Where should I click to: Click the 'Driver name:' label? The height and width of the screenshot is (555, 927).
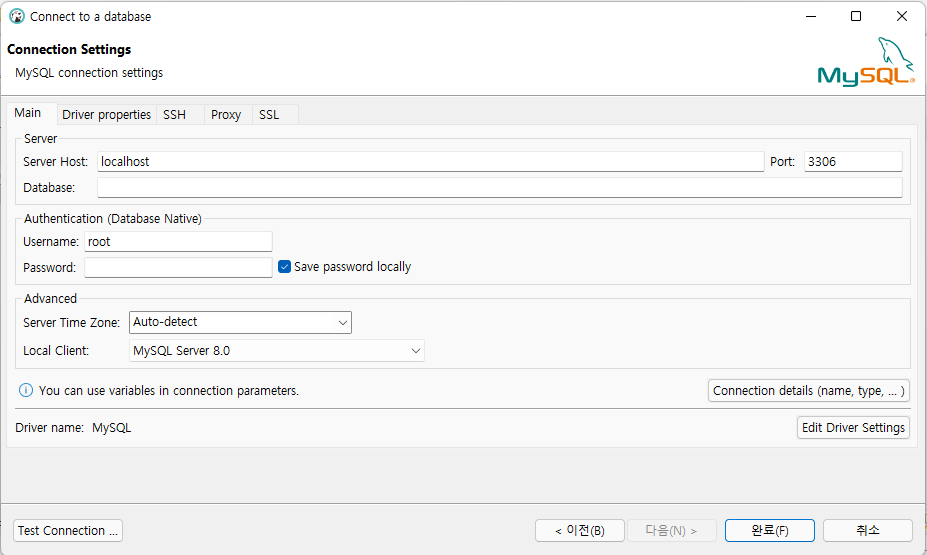tap(50, 427)
